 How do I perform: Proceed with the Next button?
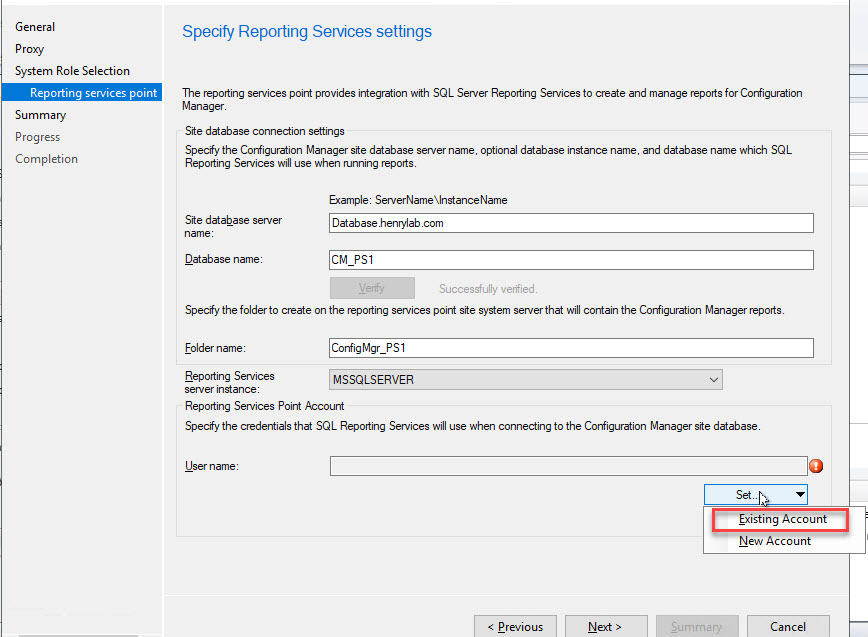pos(605,627)
